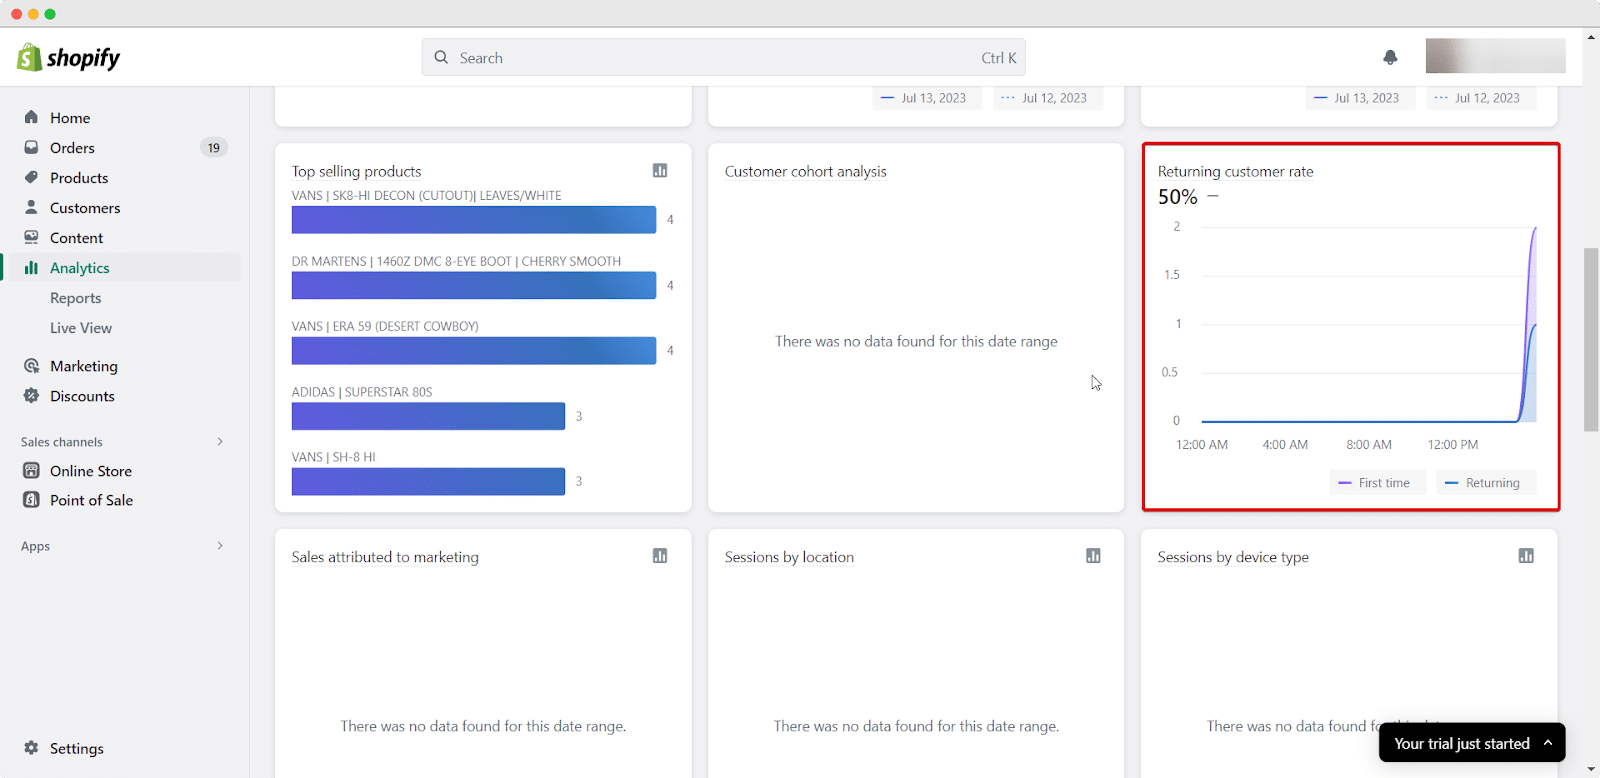Click the Analytics bar chart icon
Image resolution: width=1600 pixels, height=778 pixels.
(31, 267)
